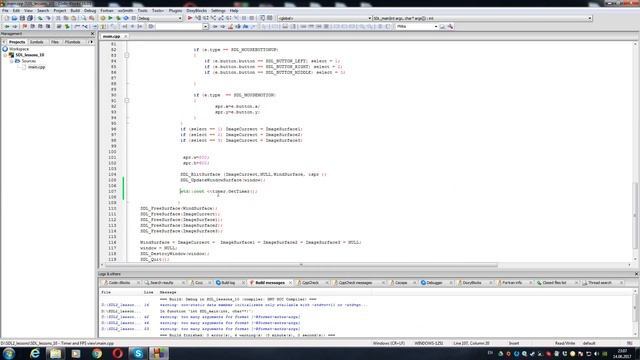This screenshot has height=360, width=640.
Task: Open Skype from the taskbar
Action: pyautogui.click(x=138, y=353)
